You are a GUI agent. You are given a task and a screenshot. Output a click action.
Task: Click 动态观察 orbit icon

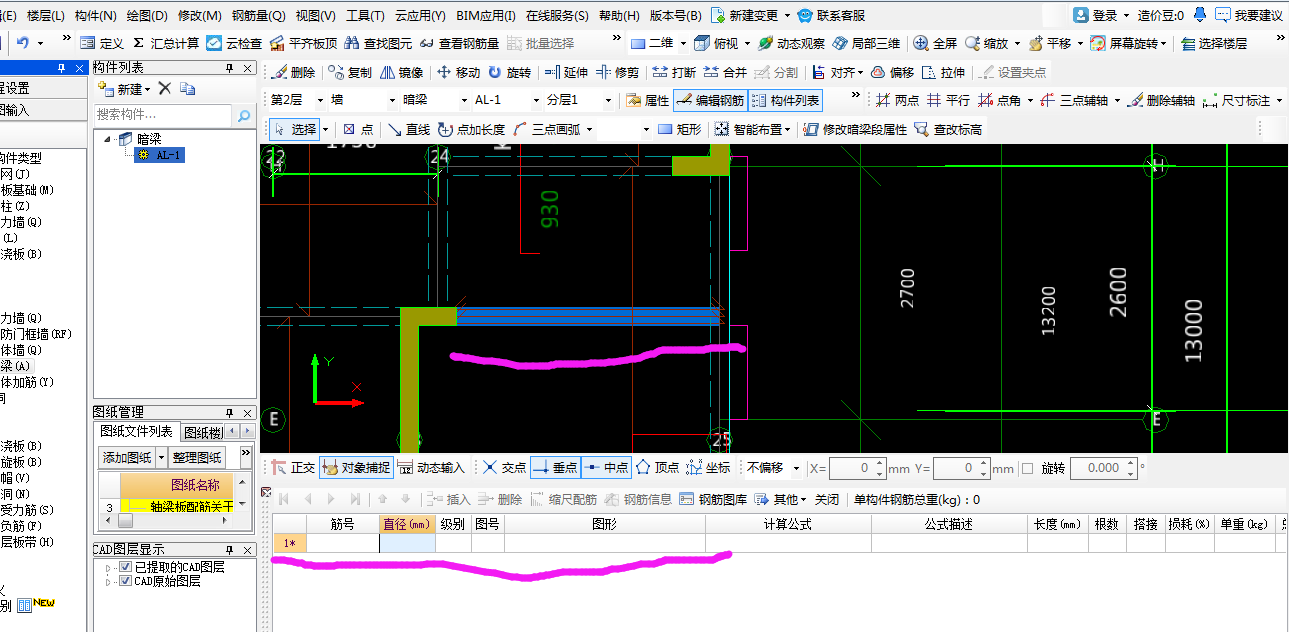tap(765, 43)
